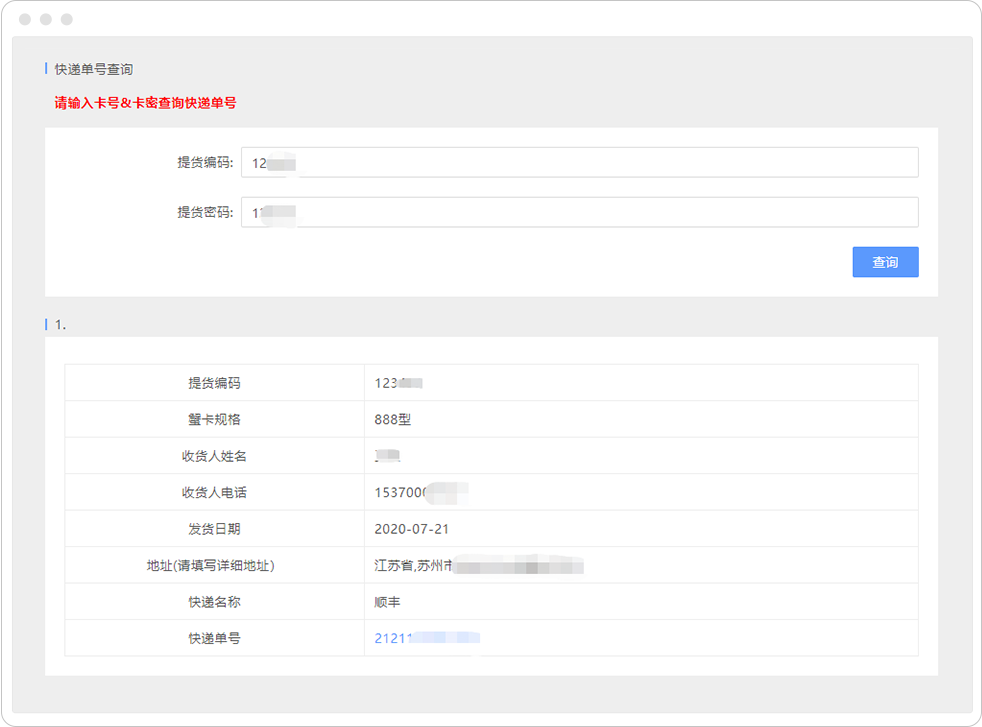
Task: Click the 提货编码 label beside the first input
Action: pyautogui.click(x=205, y=162)
